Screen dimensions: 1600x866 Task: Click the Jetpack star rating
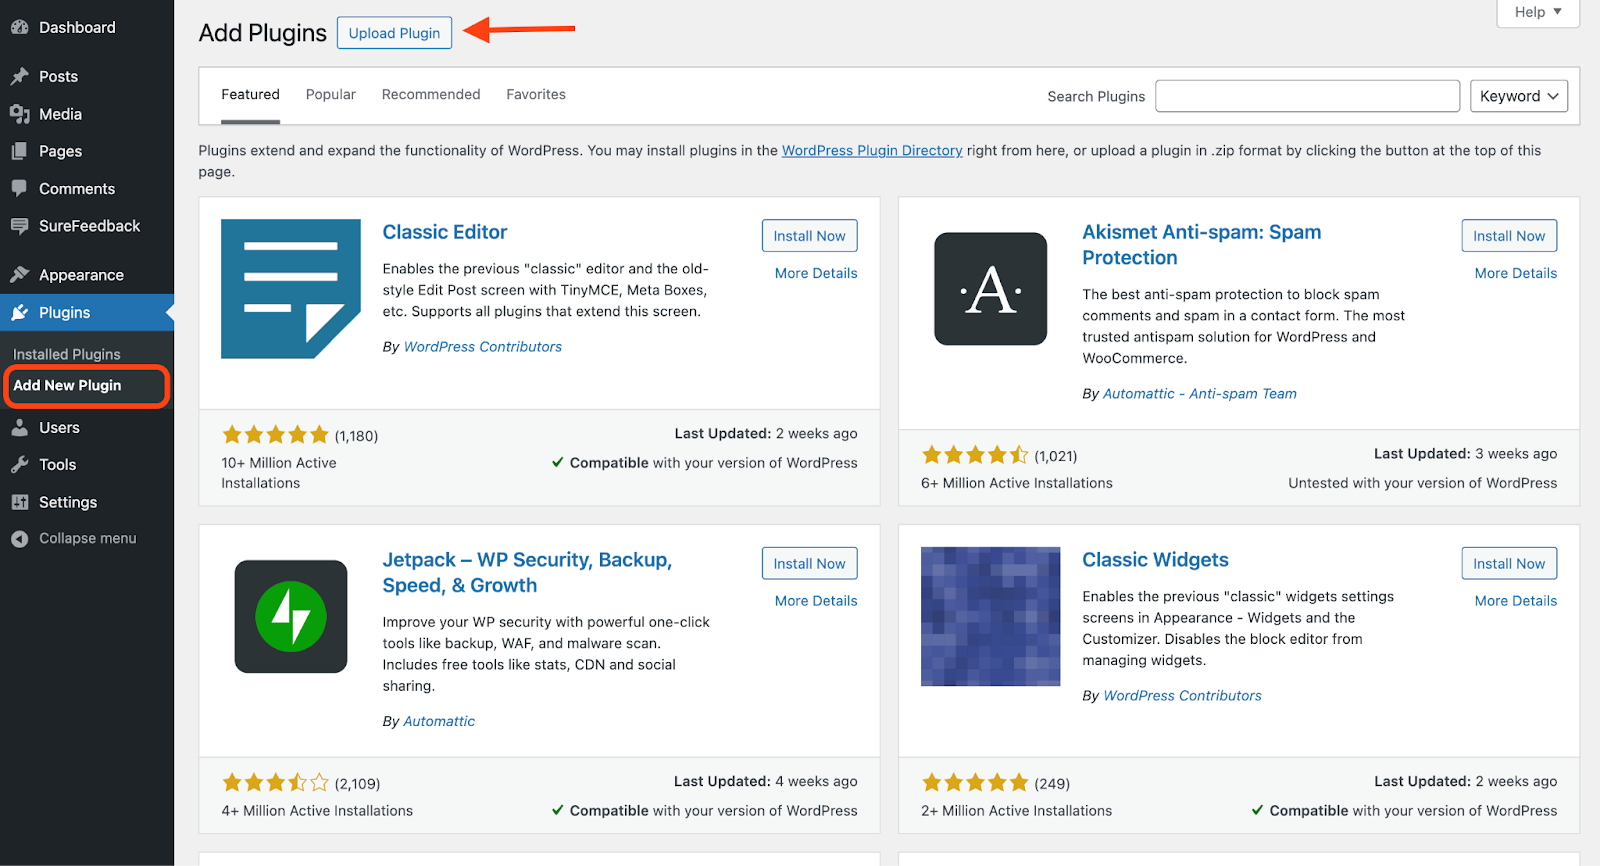275,782
